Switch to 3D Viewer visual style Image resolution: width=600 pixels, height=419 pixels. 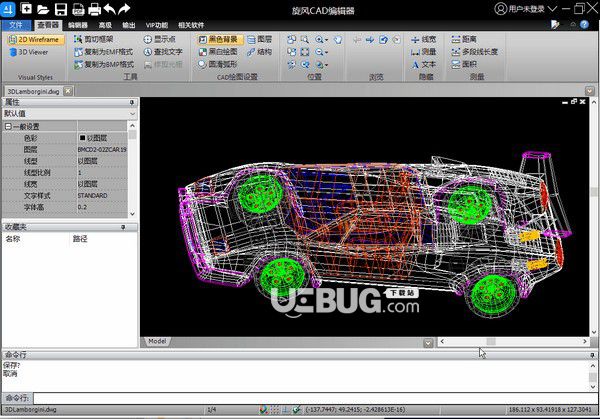[29, 52]
